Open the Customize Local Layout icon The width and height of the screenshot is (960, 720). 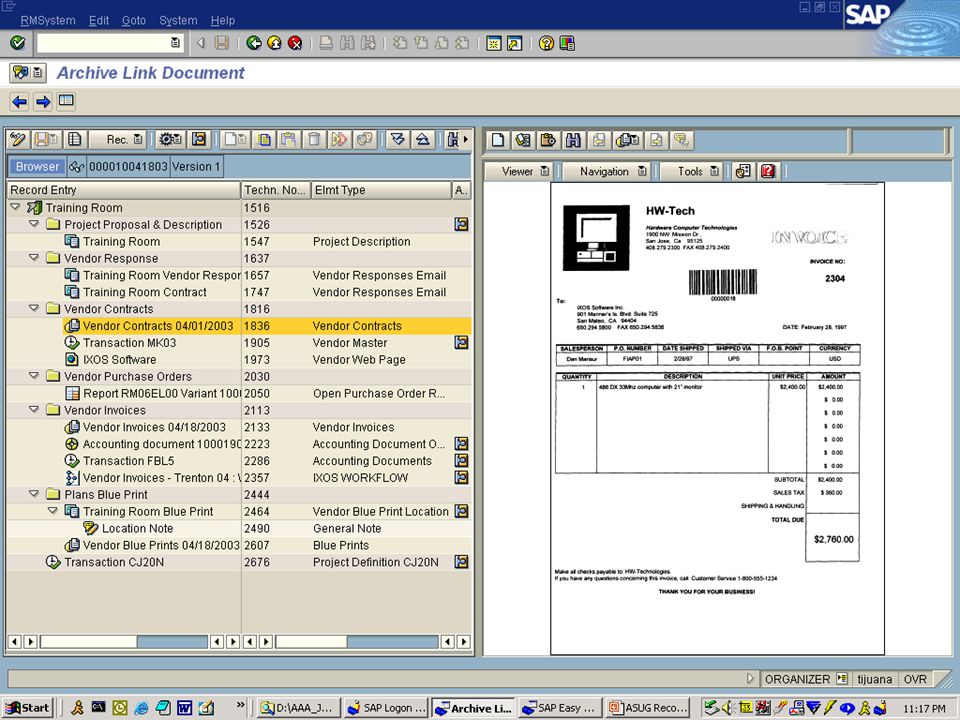(567, 43)
